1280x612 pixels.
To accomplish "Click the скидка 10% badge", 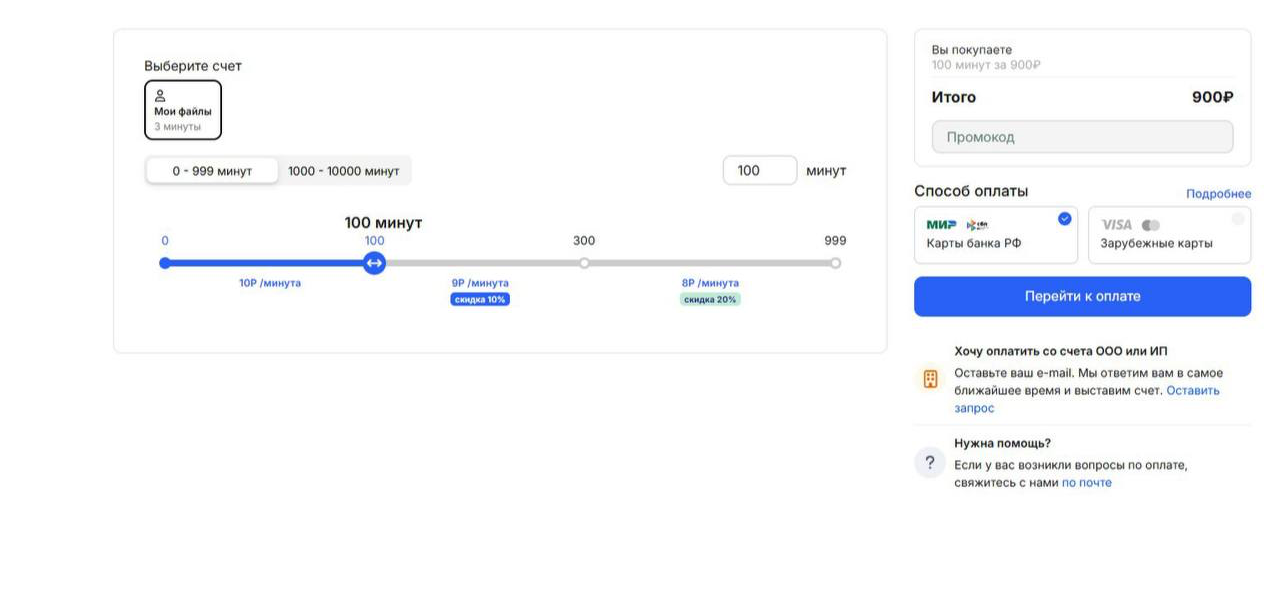I will coord(480,299).
